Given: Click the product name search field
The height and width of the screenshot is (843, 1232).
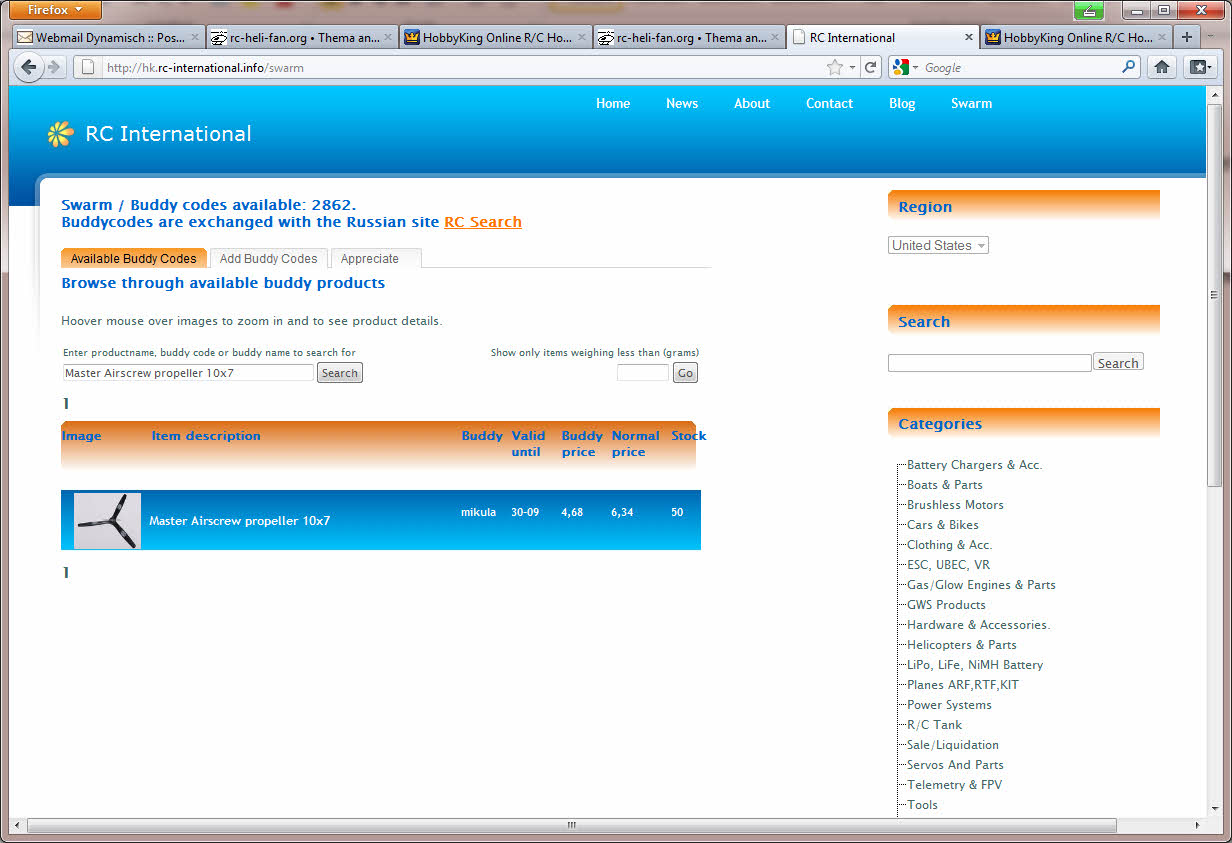Looking at the screenshot, I should click(x=188, y=373).
